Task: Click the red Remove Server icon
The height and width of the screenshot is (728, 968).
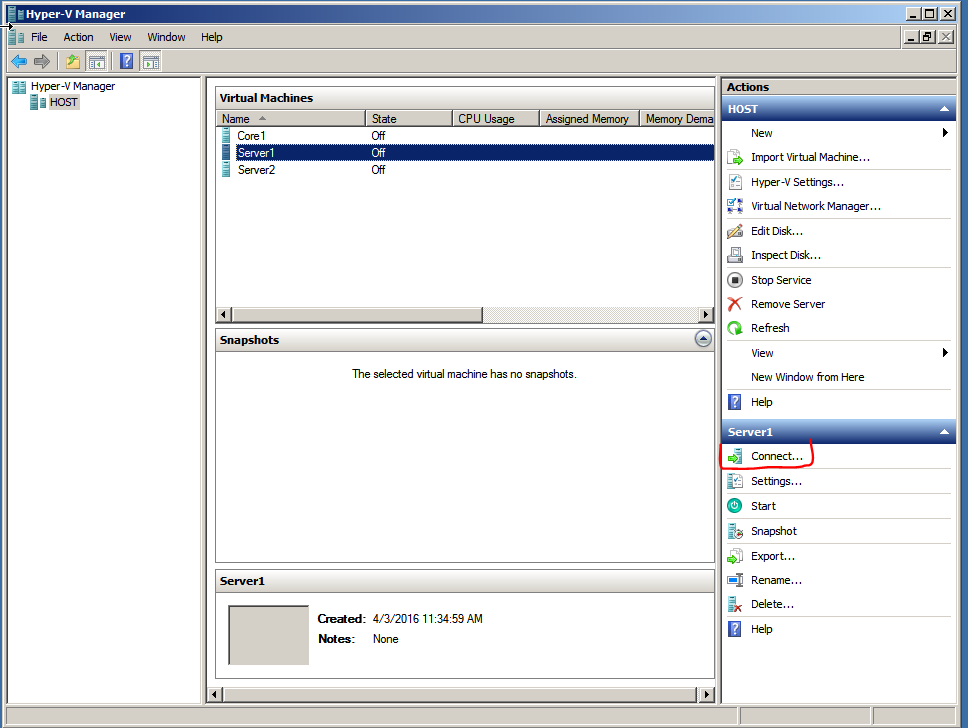Action: click(735, 304)
